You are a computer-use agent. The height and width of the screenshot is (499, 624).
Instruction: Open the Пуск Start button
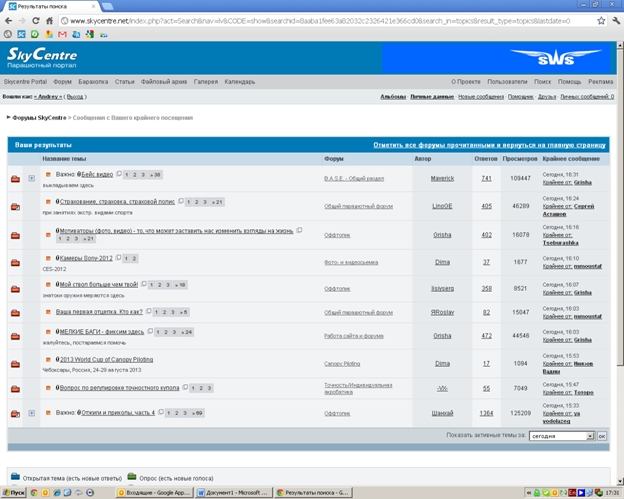pos(14,493)
